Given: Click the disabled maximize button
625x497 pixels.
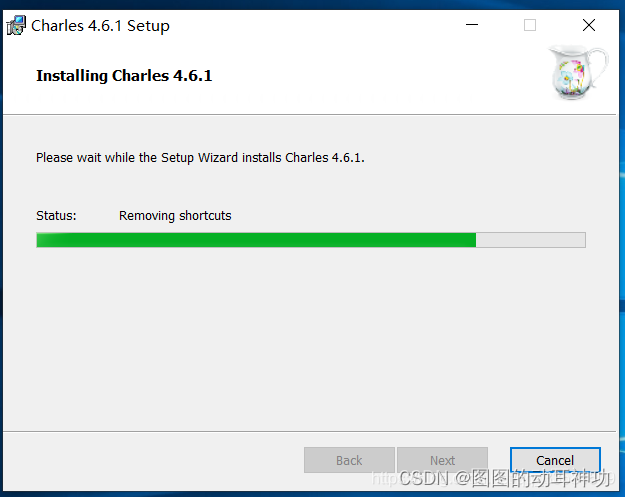Looking at the screenshot, I should point(530,25).
